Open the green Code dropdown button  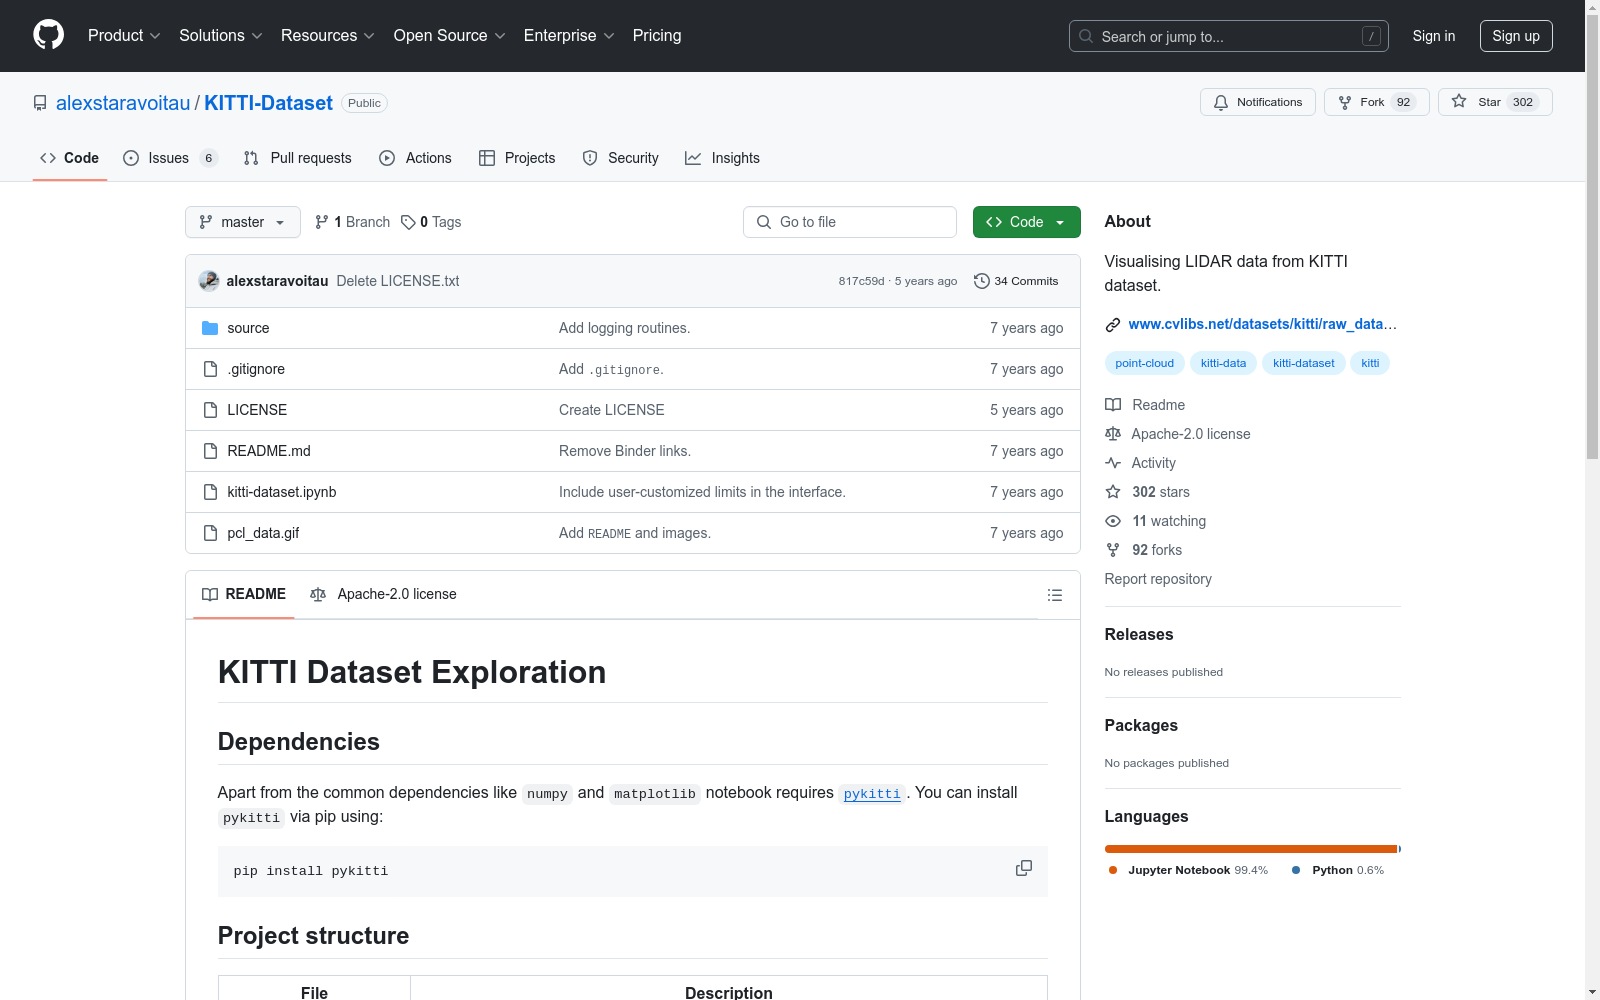[1026, 222]
